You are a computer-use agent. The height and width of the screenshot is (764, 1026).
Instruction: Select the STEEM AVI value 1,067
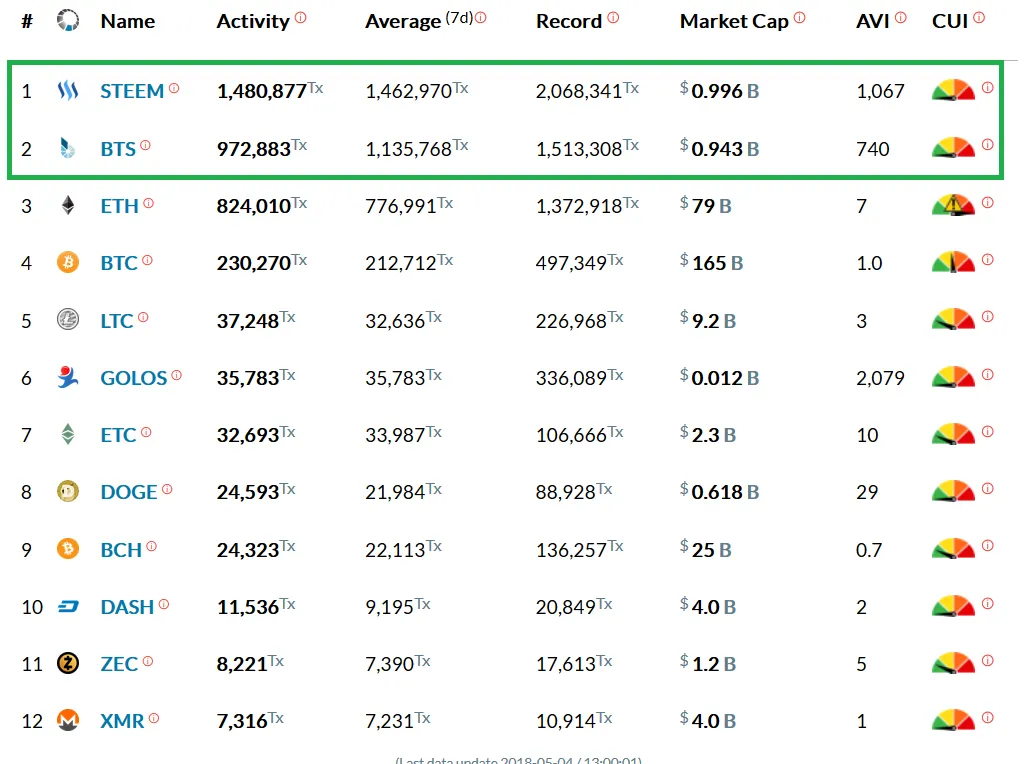pyautogui.click(x=880, y=91)
